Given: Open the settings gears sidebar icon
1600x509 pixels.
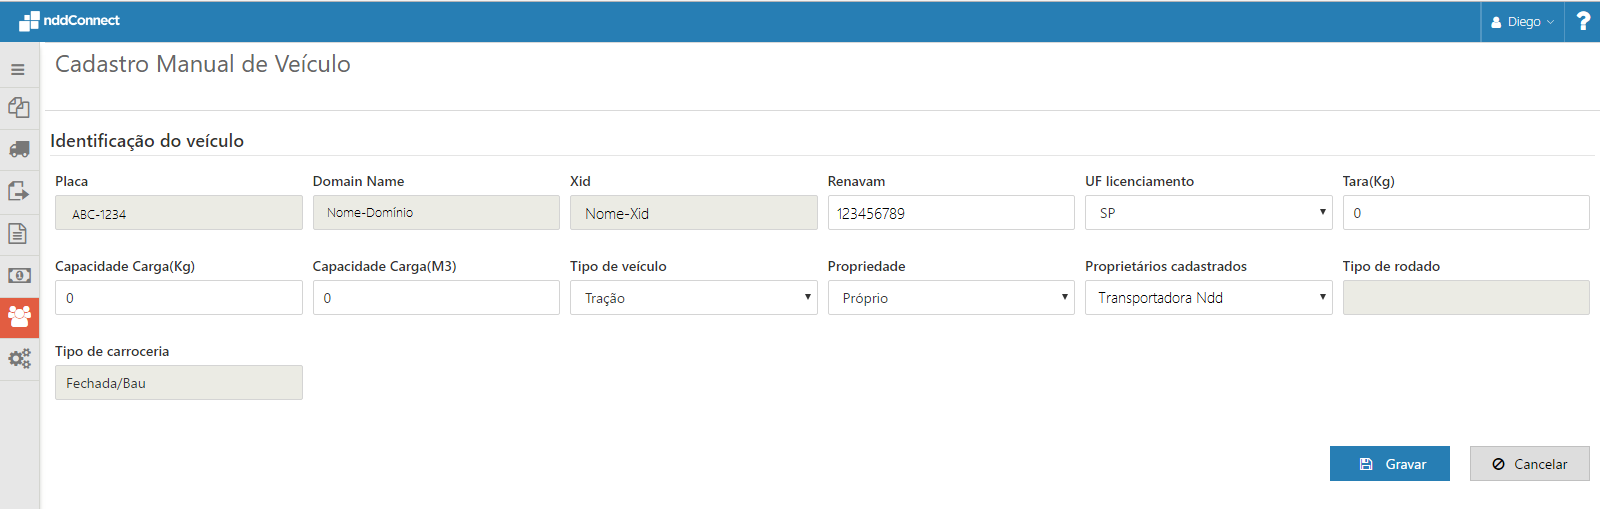Looking at the screenshot, I should tap(19, 358).
